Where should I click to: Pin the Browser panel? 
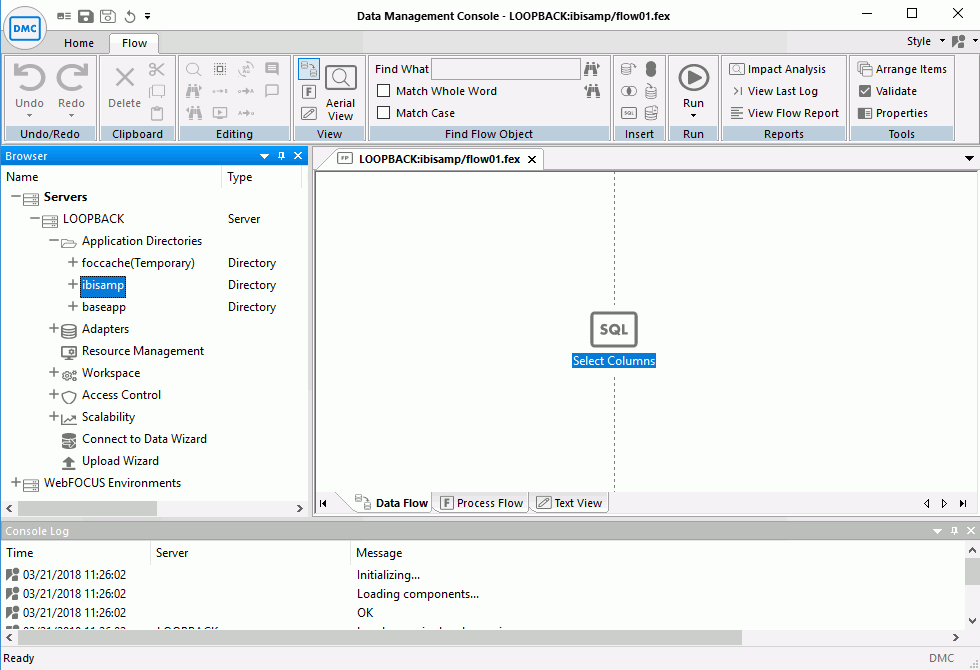pos(281,156)
